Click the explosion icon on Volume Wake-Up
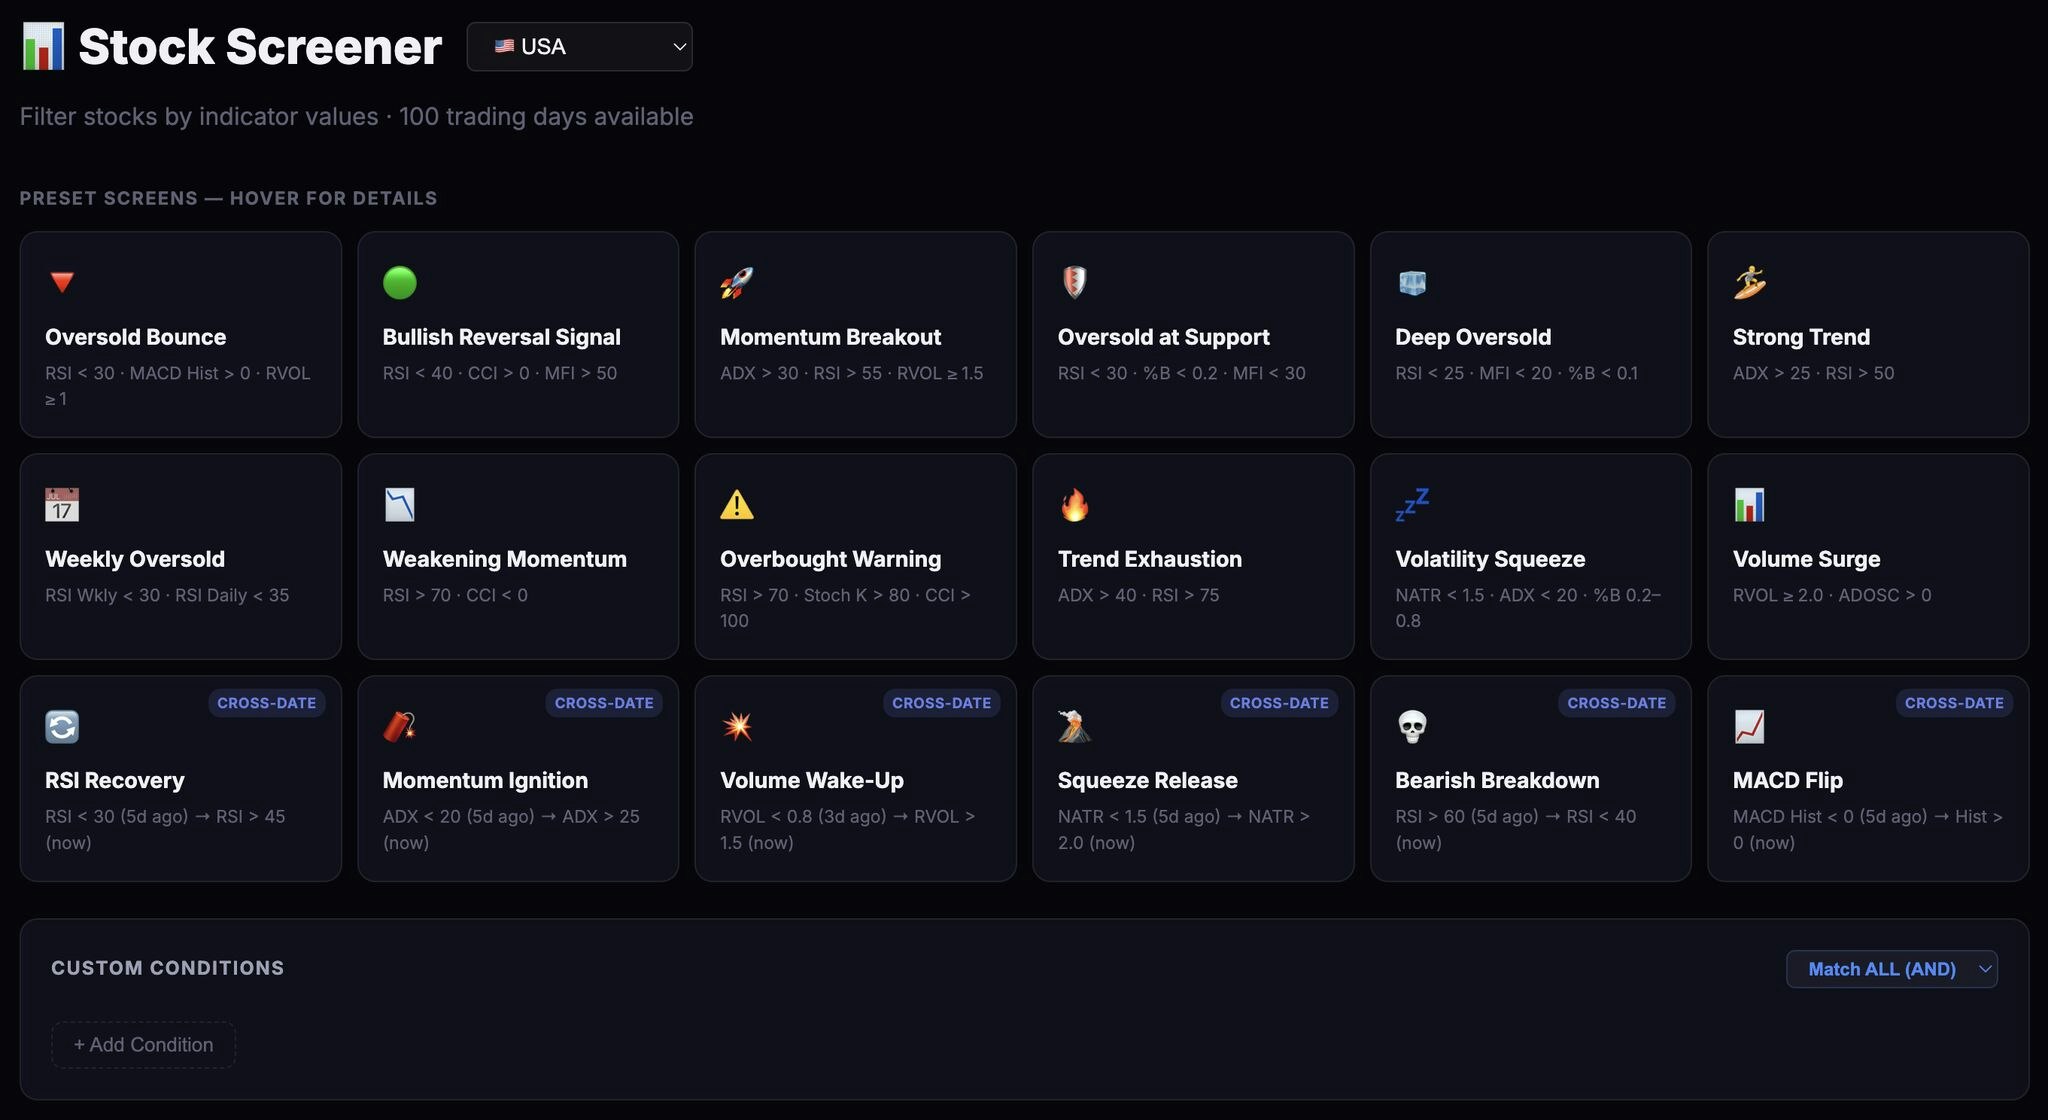 [x=737, y=727]
